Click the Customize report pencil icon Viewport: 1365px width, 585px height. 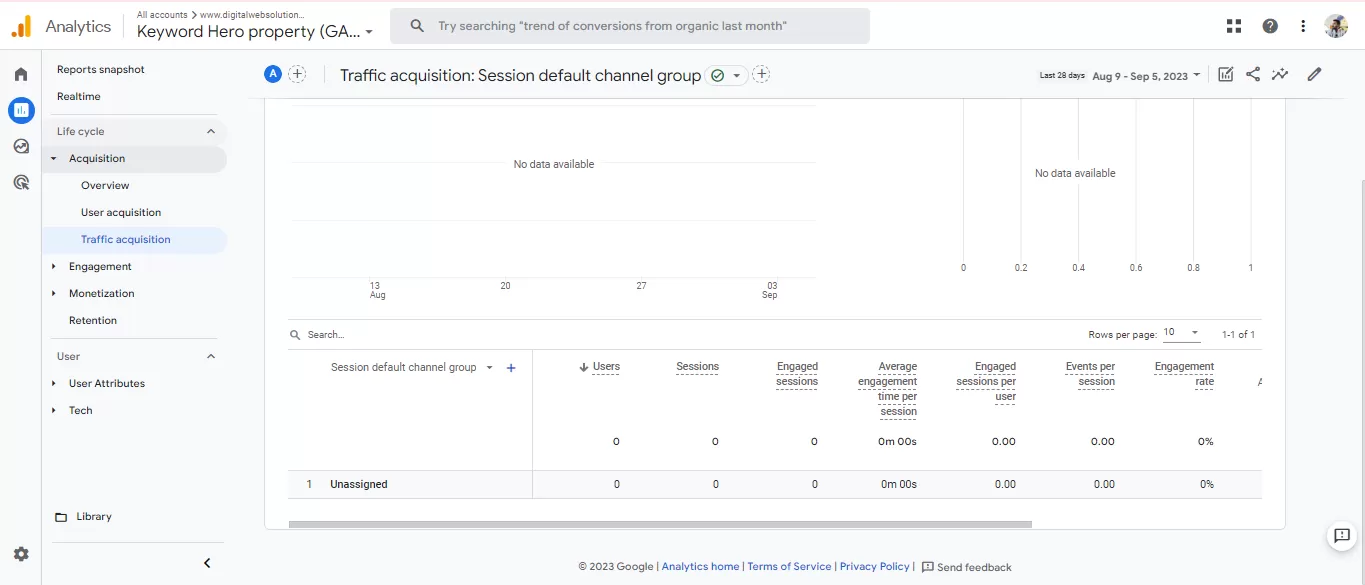[1314, 74]
